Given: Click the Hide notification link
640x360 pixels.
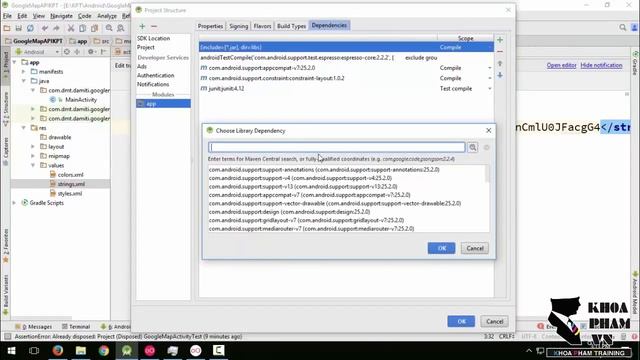Looking at the screenshot, I should pos(601,65).
